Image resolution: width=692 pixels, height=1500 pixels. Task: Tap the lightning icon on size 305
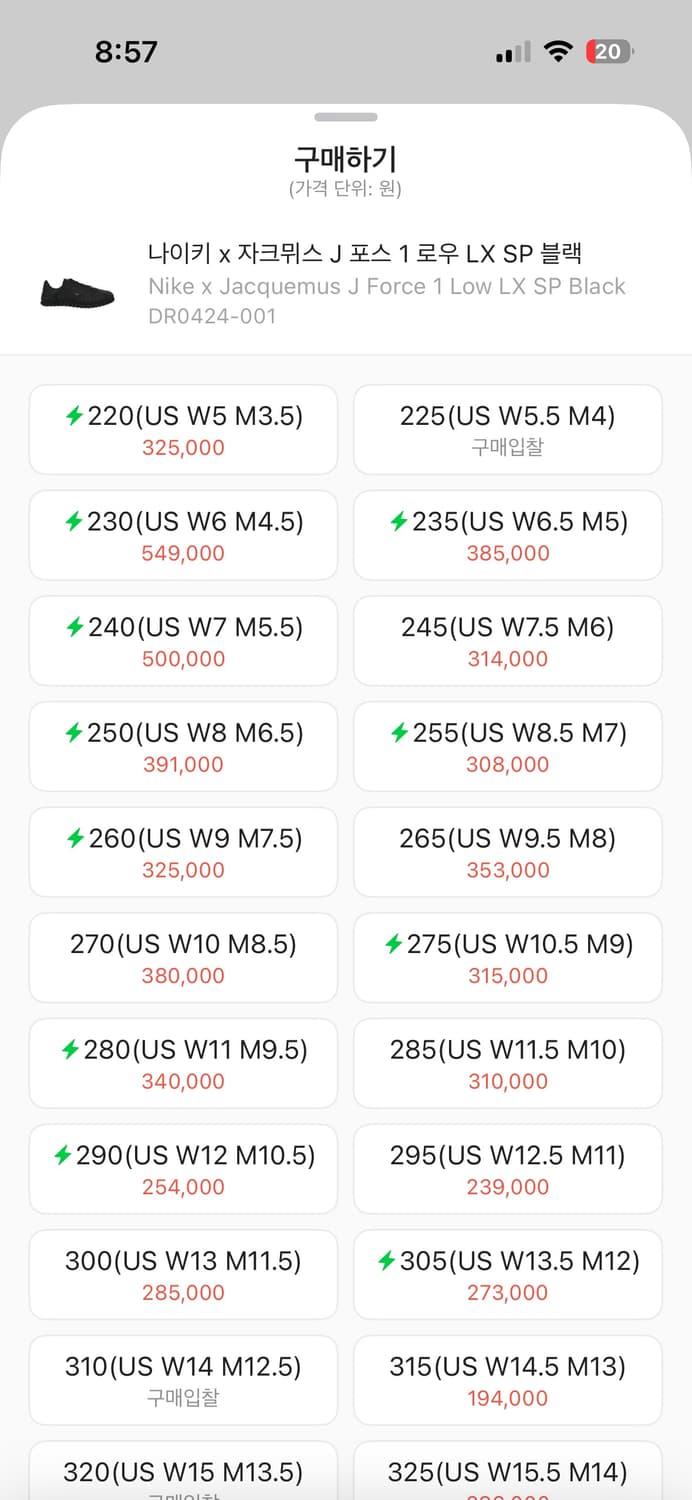pos(386,1261)
